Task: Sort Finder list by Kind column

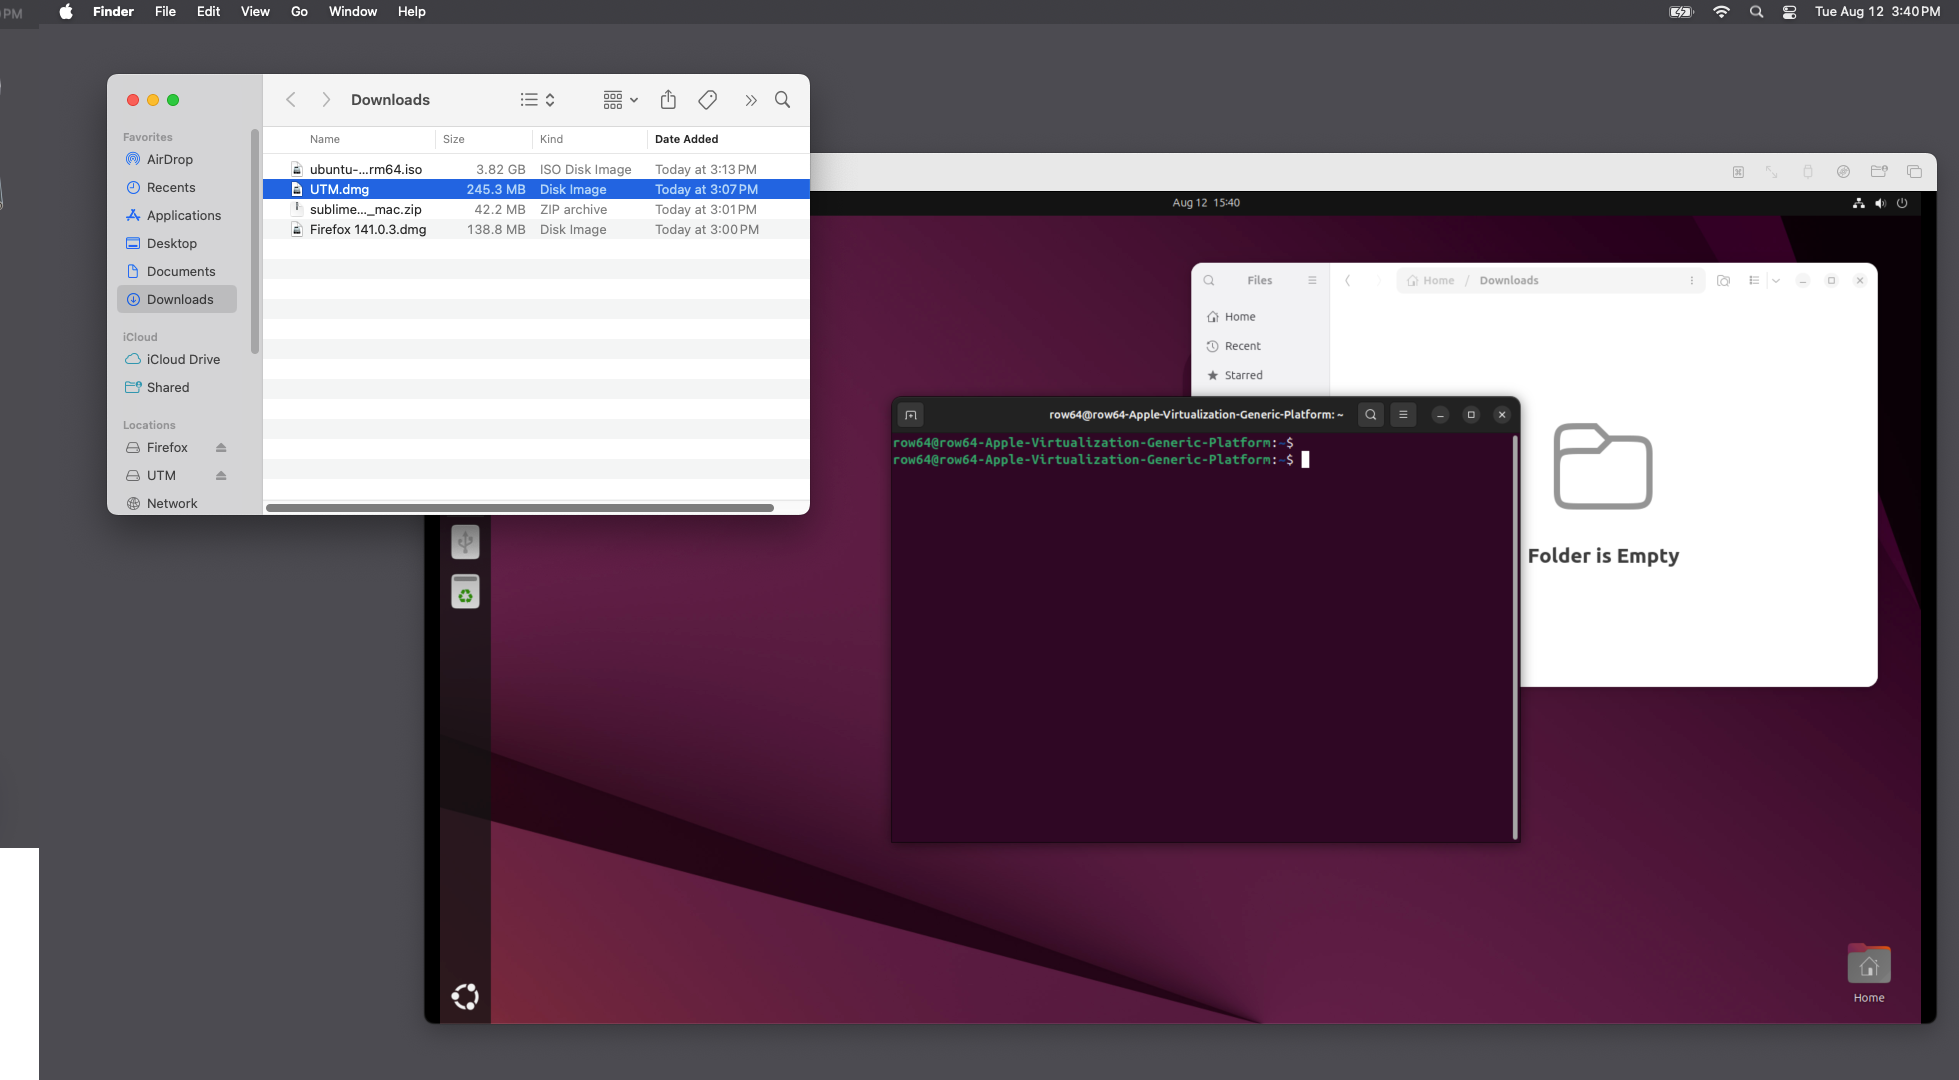Action: [551, 139]
